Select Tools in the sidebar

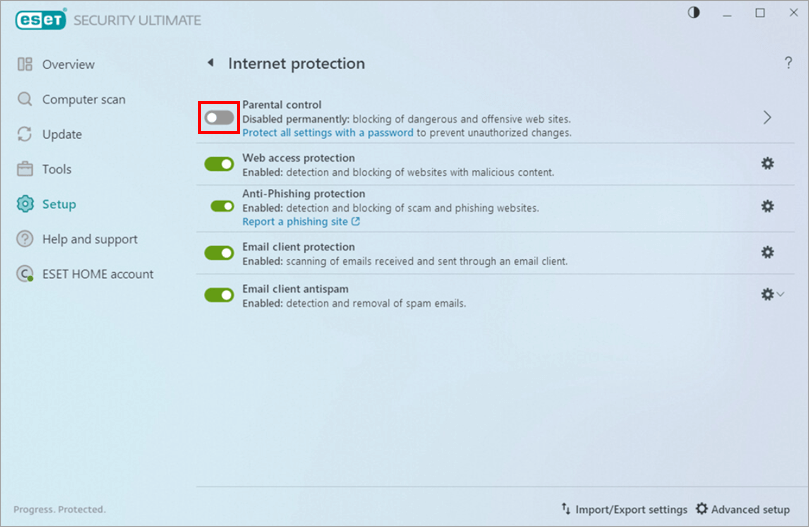56,169
